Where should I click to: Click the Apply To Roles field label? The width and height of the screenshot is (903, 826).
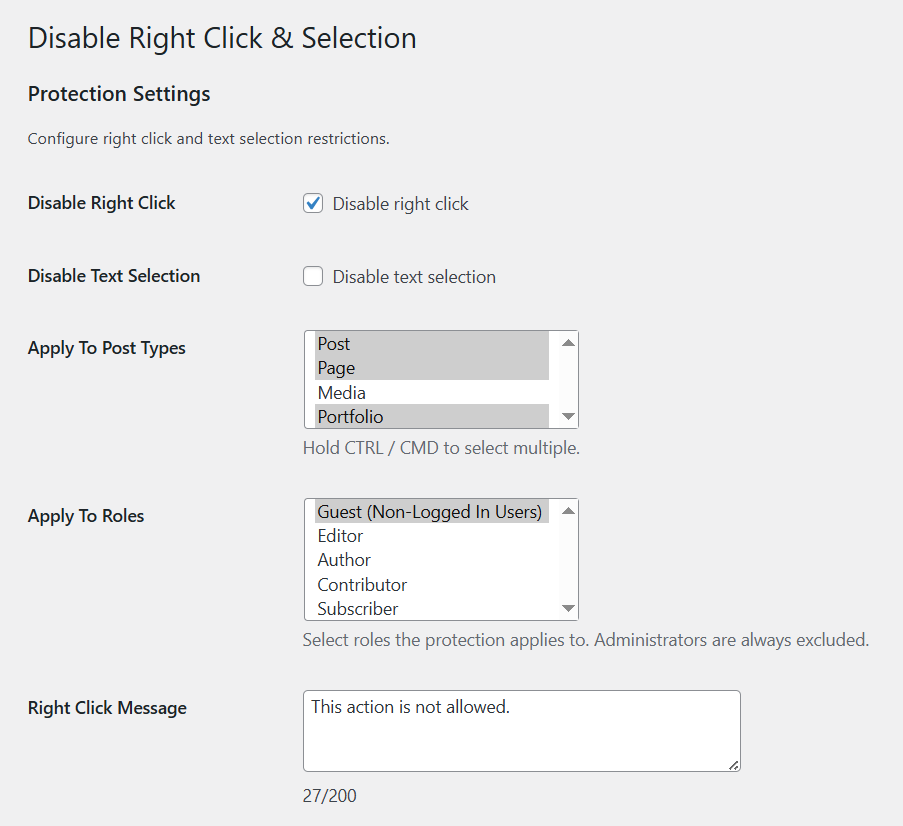[86, 516]
